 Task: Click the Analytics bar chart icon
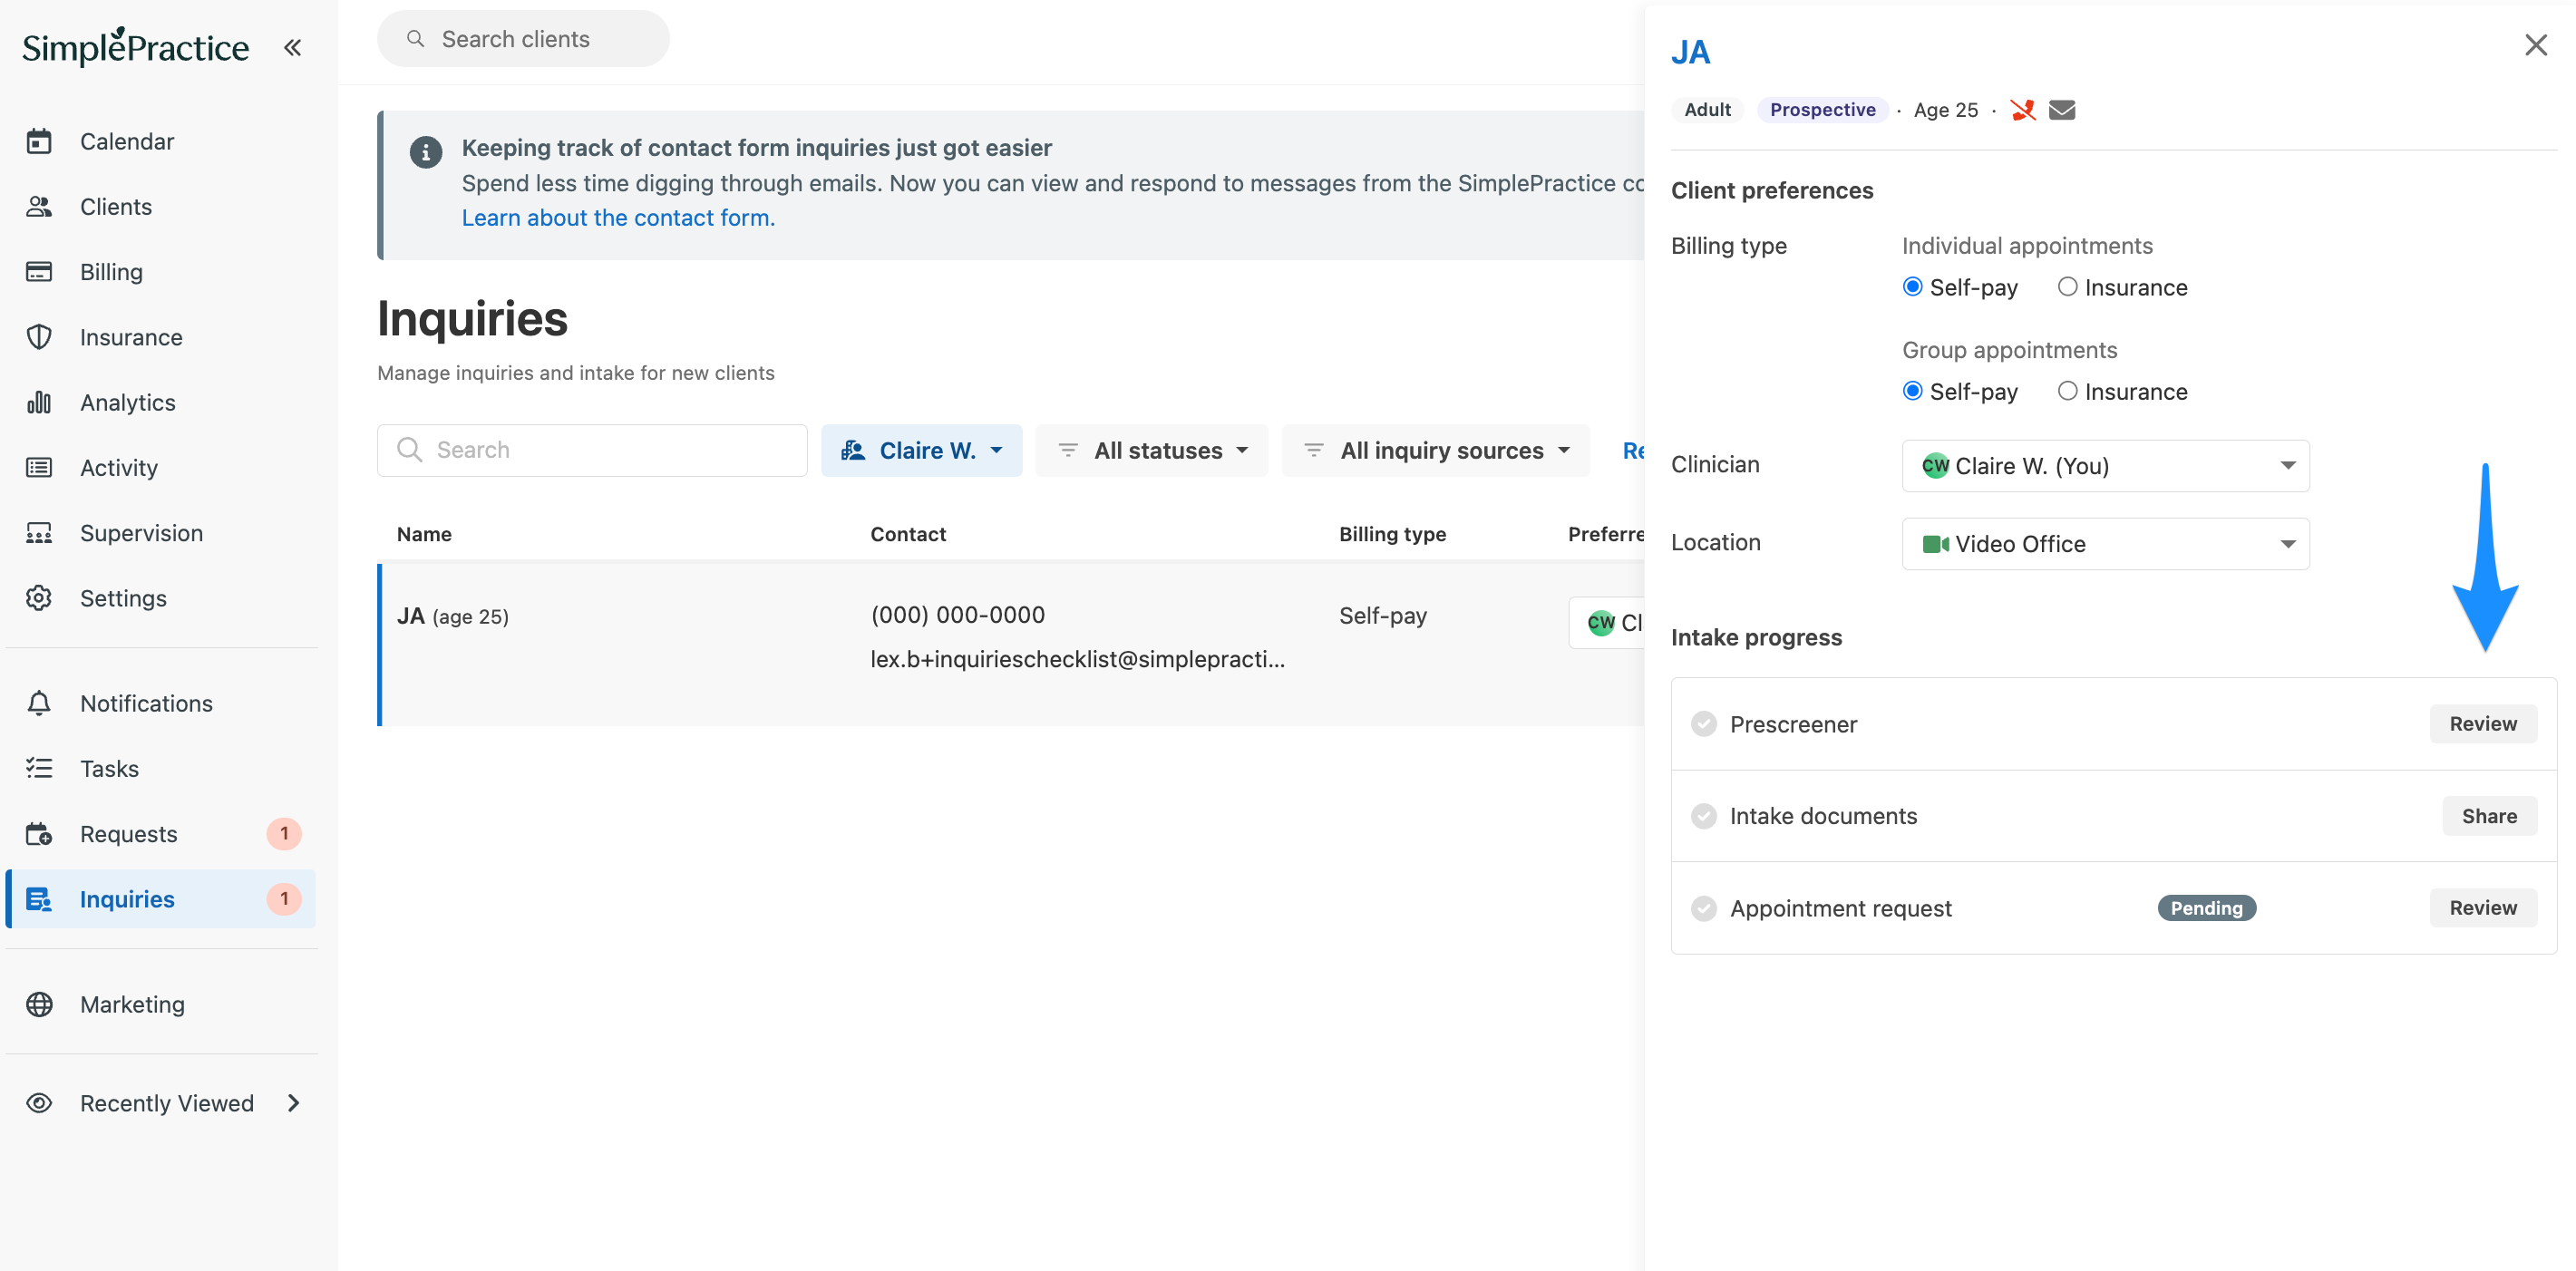coord(39,402)
